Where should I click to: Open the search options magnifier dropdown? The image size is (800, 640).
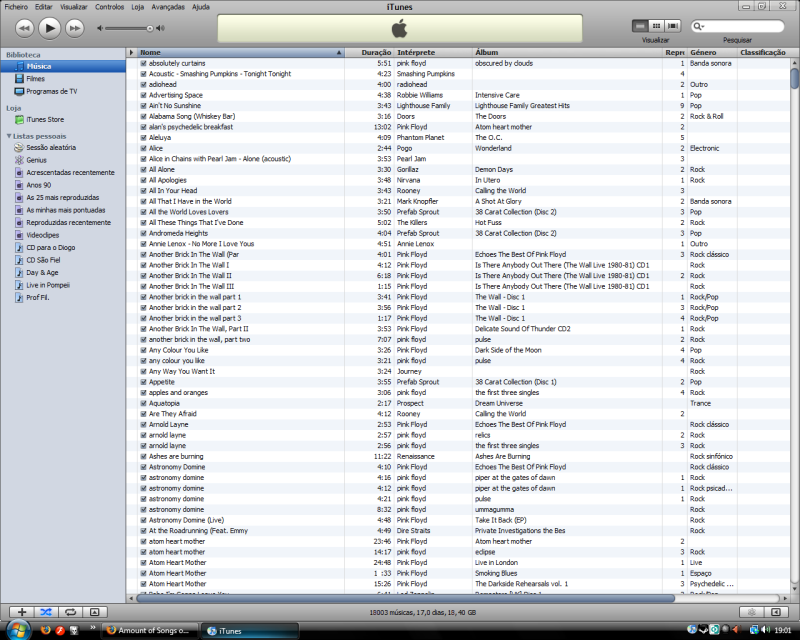point(698,26)
